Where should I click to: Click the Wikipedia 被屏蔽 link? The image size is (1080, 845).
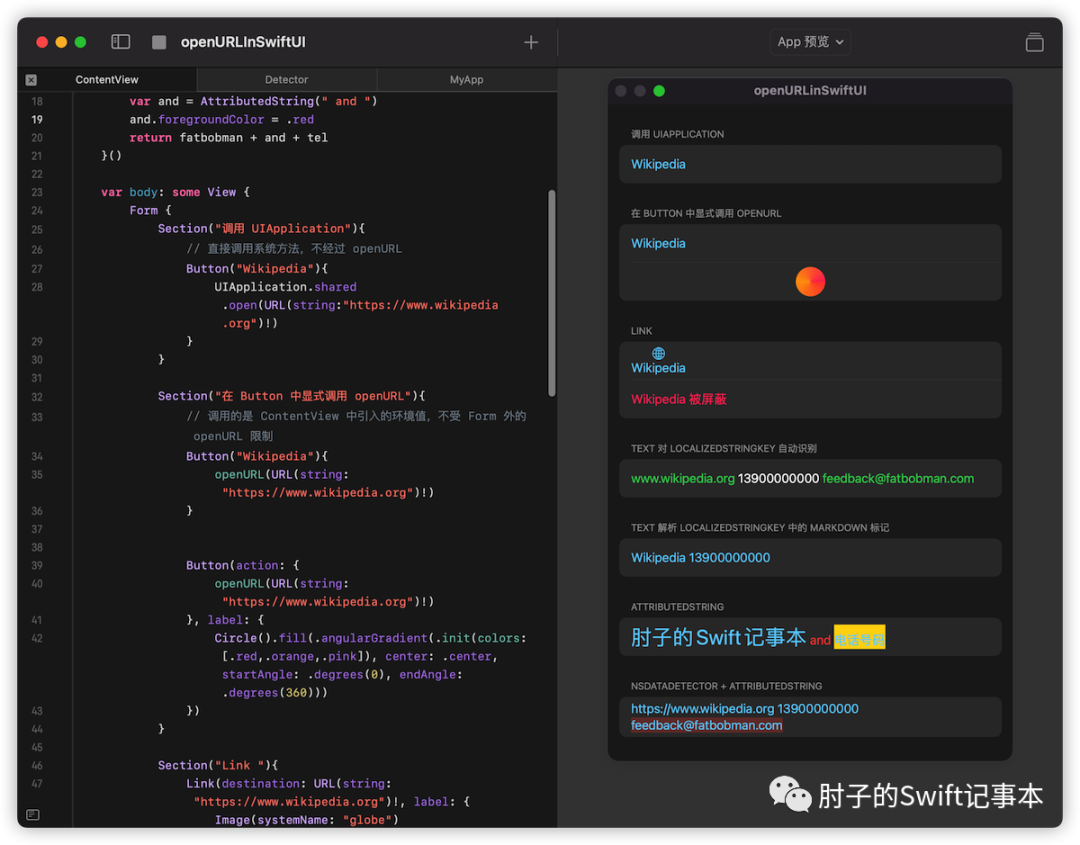tap(678, 399)
